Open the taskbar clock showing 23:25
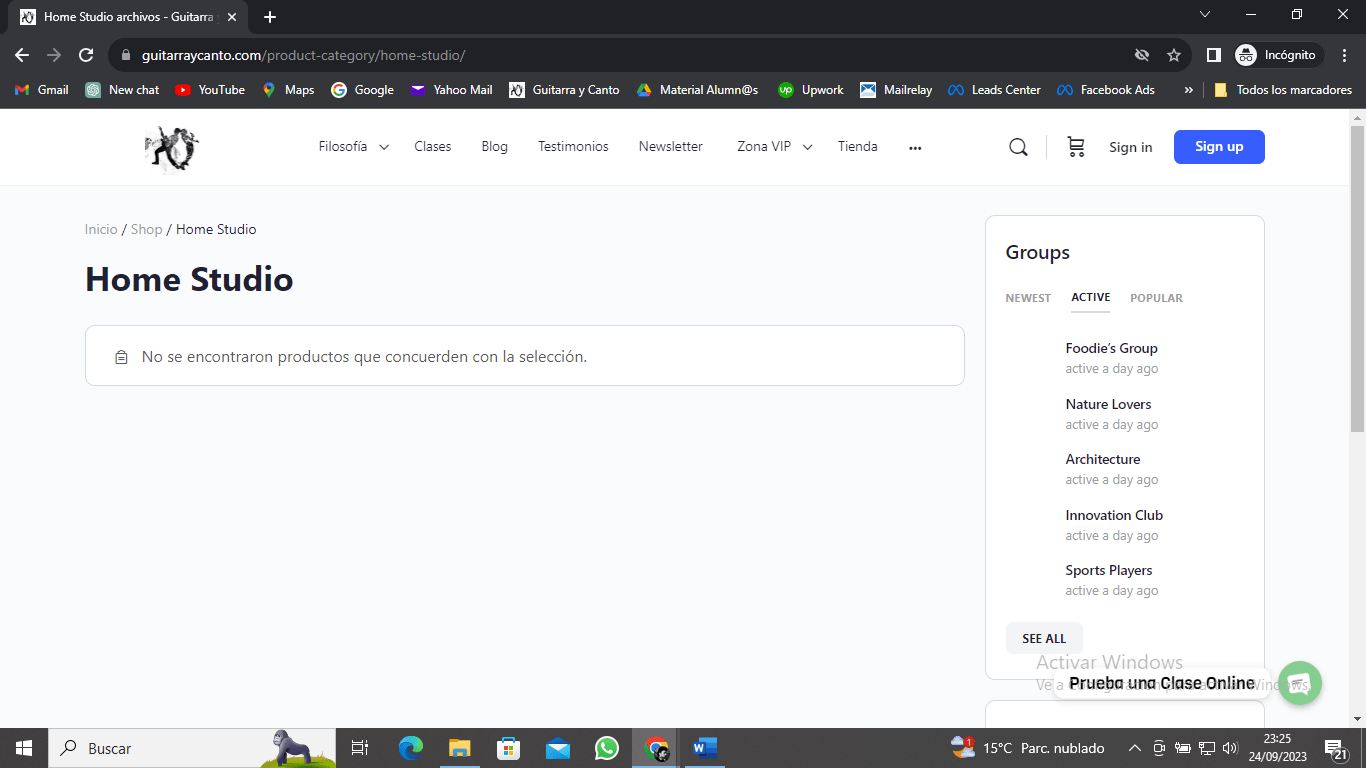Image resolution: width=1366 pixels, height=768 pixels. [1277, 748]
